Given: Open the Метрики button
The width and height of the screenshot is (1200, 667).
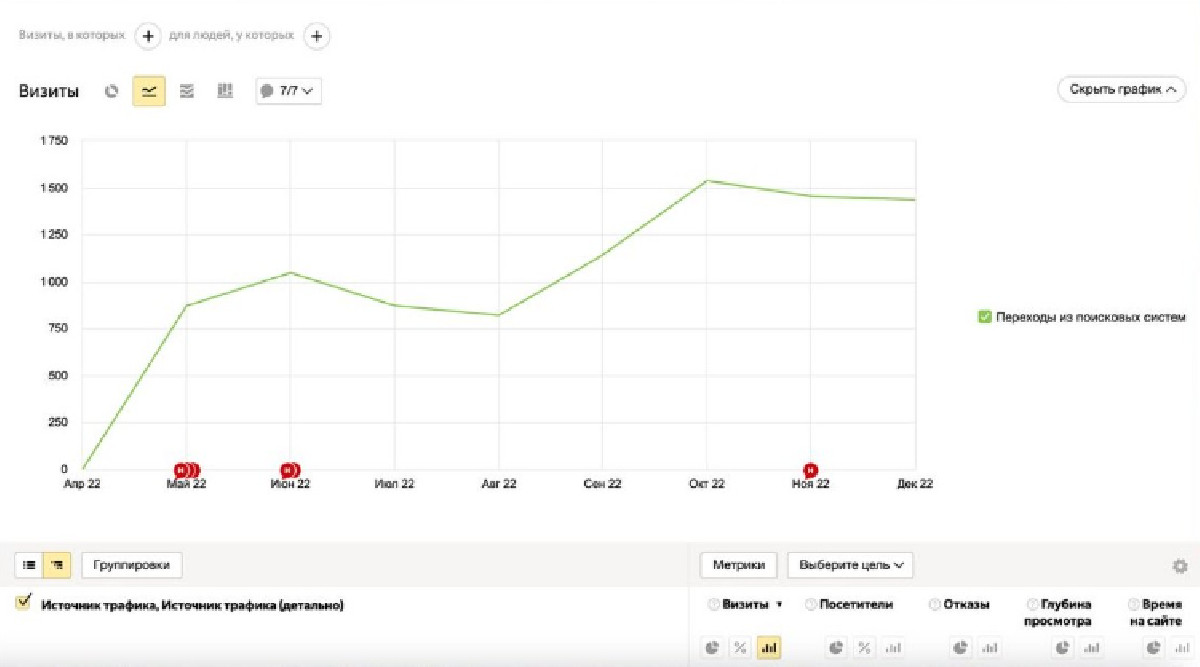Looking at the screenshot, I should (x=739, y=565).
